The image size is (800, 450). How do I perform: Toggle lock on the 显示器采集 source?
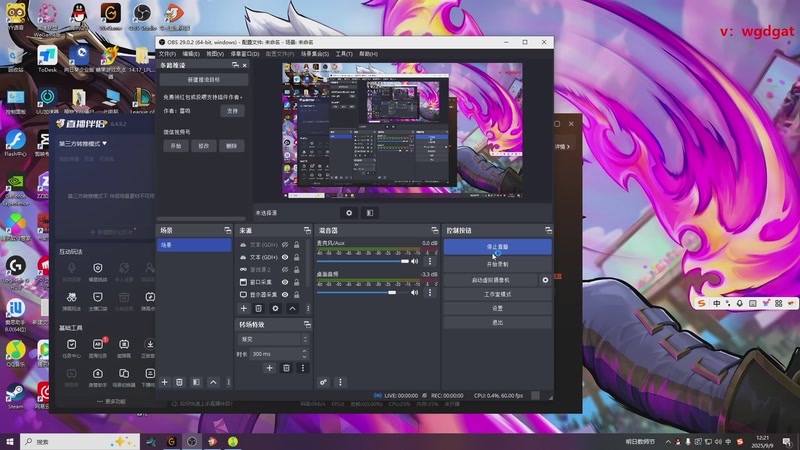(296, 294)
